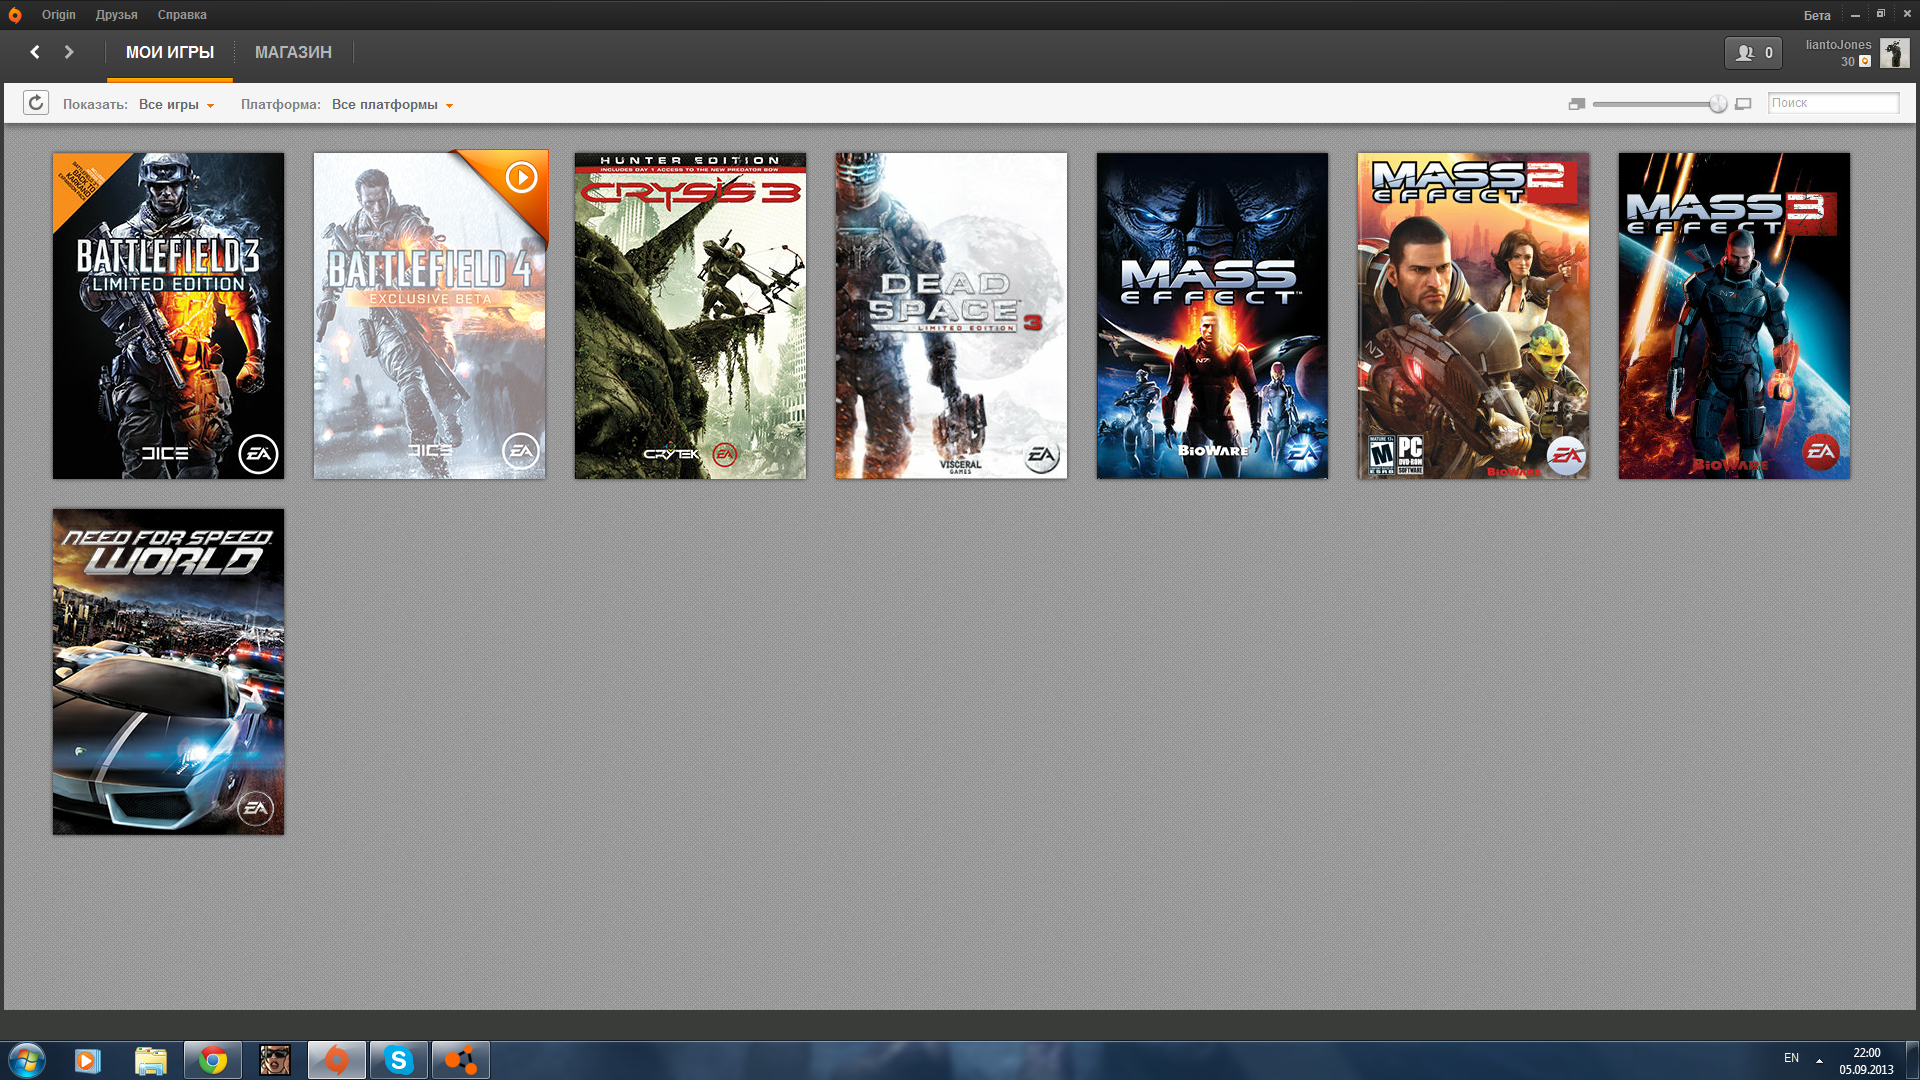The image size is (1920, 1080).
Task: Click the Origin logo icon
Action: point(14,15)
